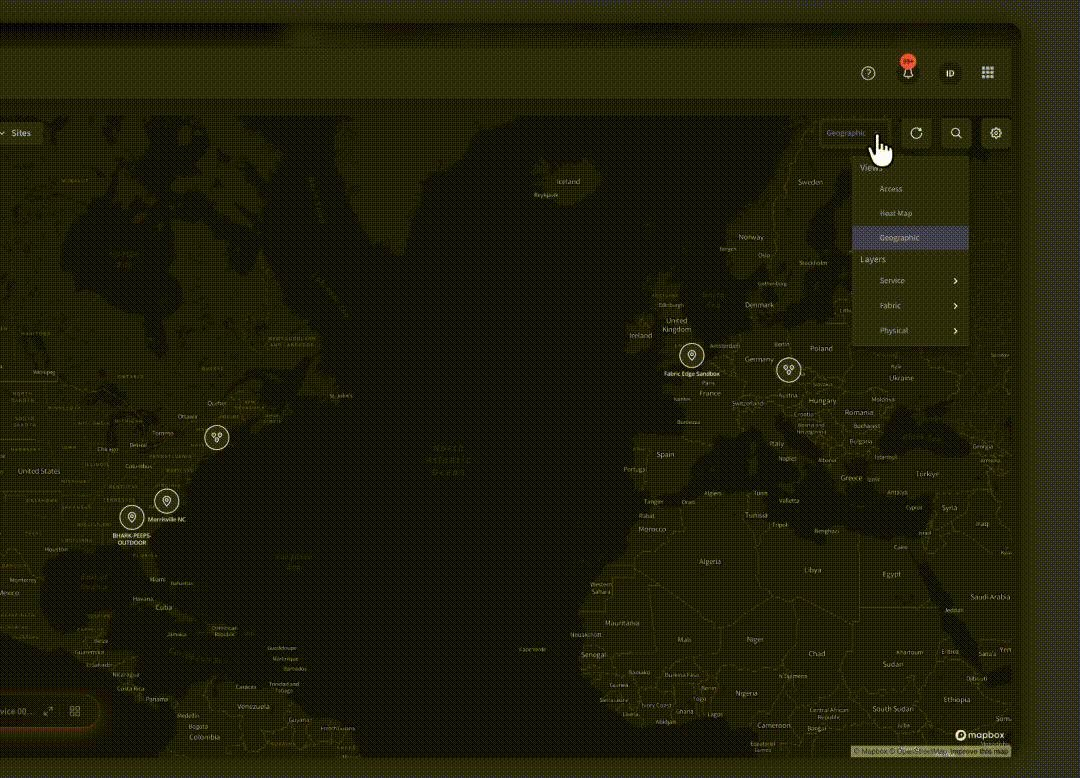The image size is (1080, 778).
Task: Choose the Access view
Action: (x=911, y=189)
